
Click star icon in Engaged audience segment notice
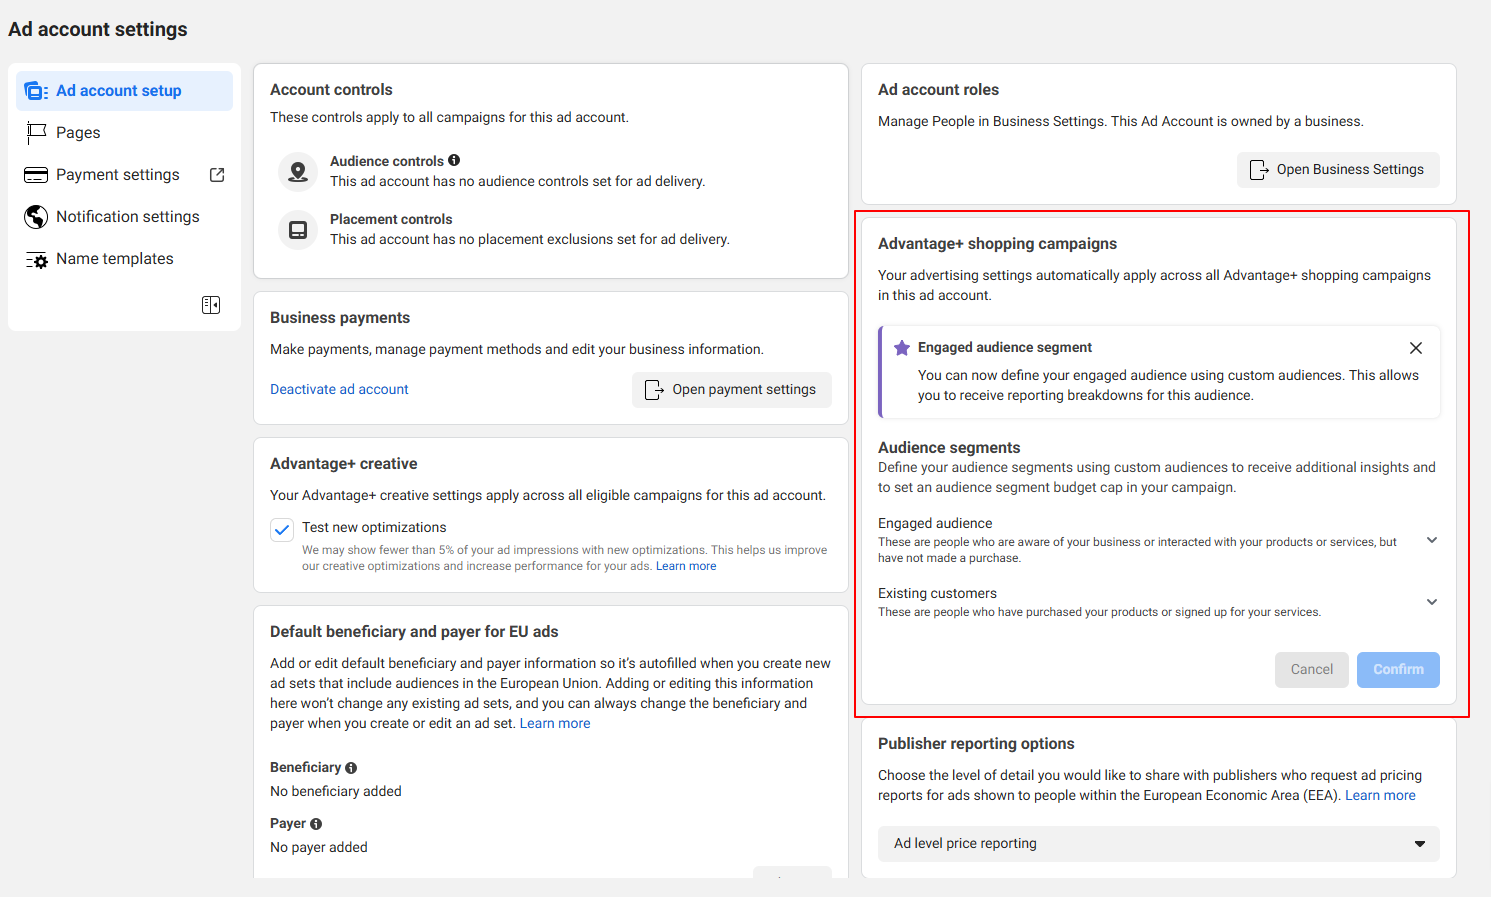pyautogui.click(x=902, y=348)
